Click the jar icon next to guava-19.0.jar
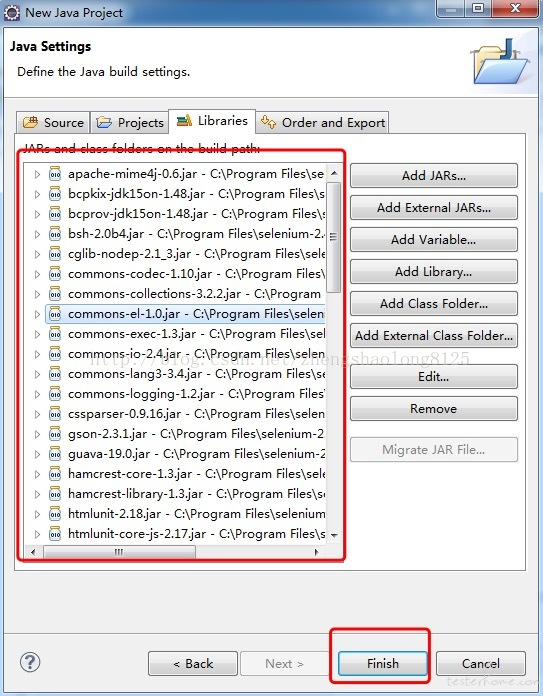Image resolution: width=543 pixels, height=696 pixels. click(55, 454)
